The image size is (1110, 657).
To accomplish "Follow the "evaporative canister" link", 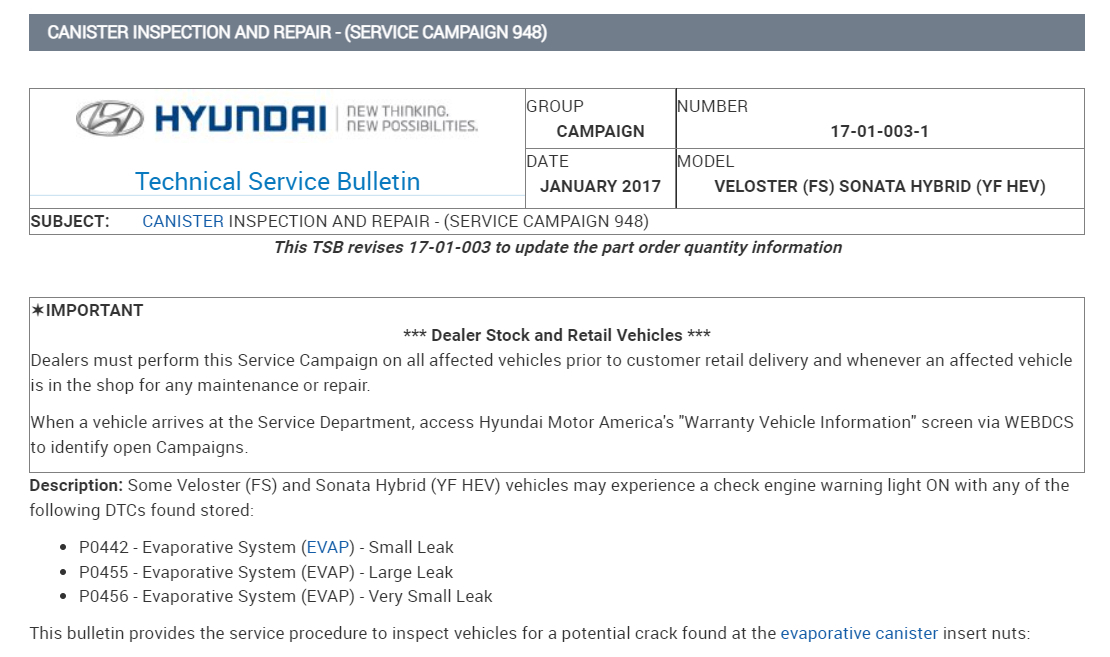I will click(x=859, y=633).
